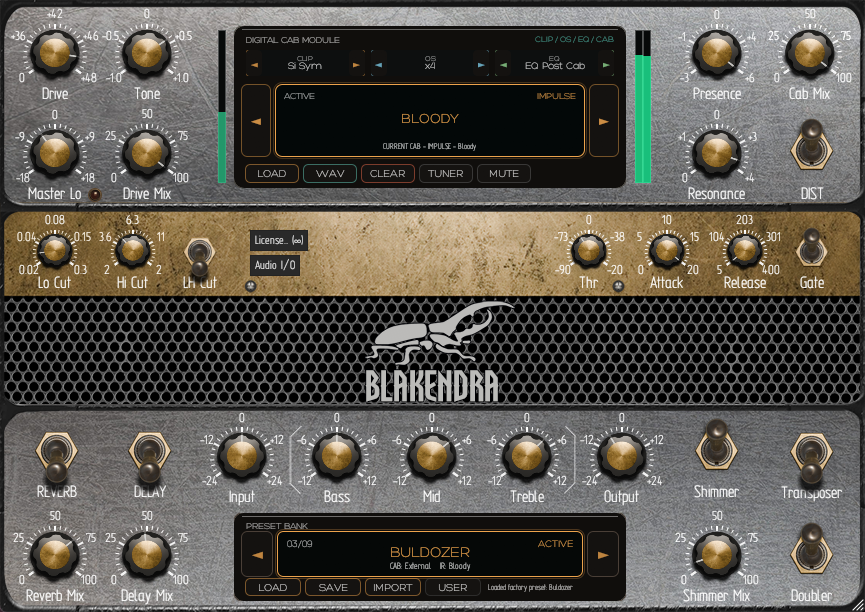Go to previous cab impulse
The width and height of the screenshot is (865, 612).
pos(256,121)
